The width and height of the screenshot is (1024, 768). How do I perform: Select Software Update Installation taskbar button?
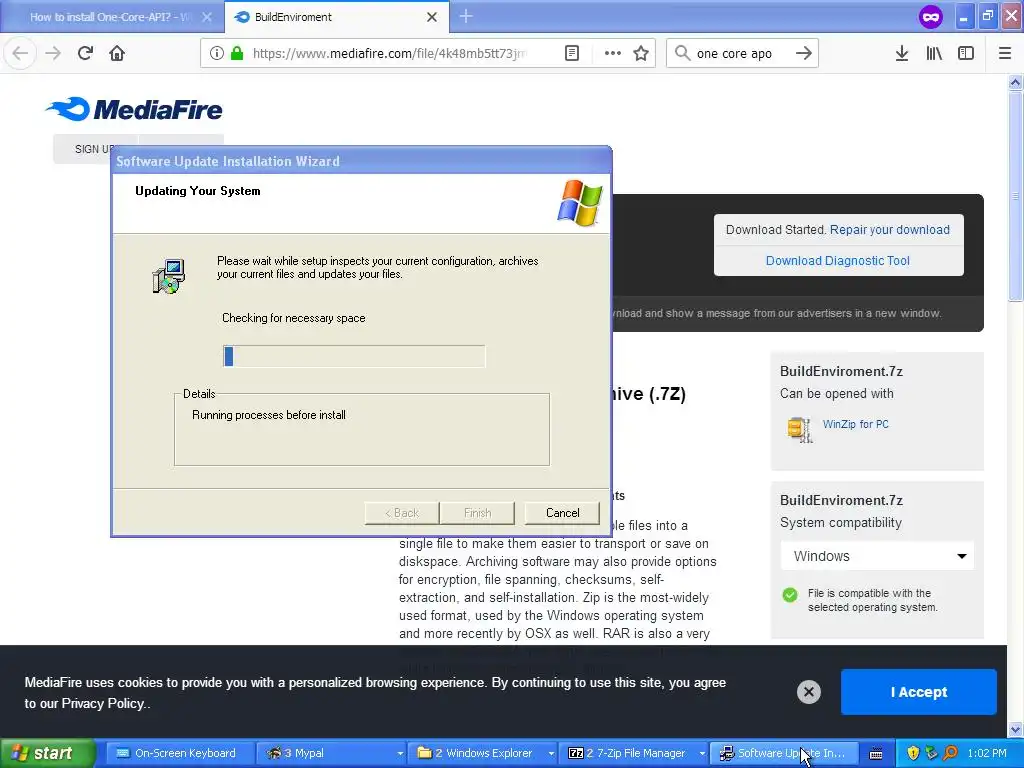pyautogui.click(x=784, y=753)
